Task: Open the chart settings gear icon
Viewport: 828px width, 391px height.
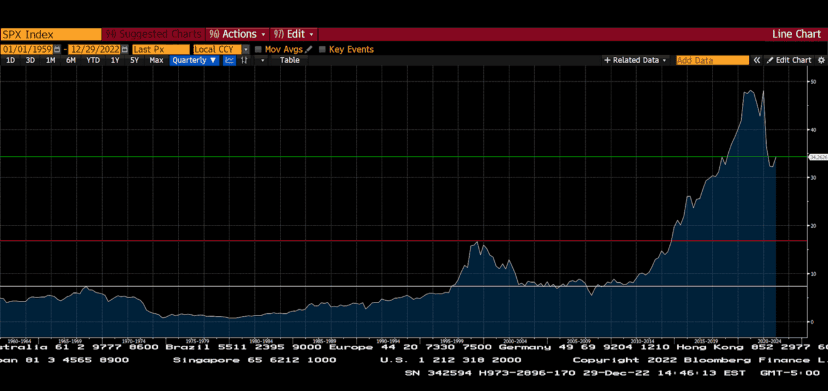Action: pyautogui.click(x=821, y=60)
